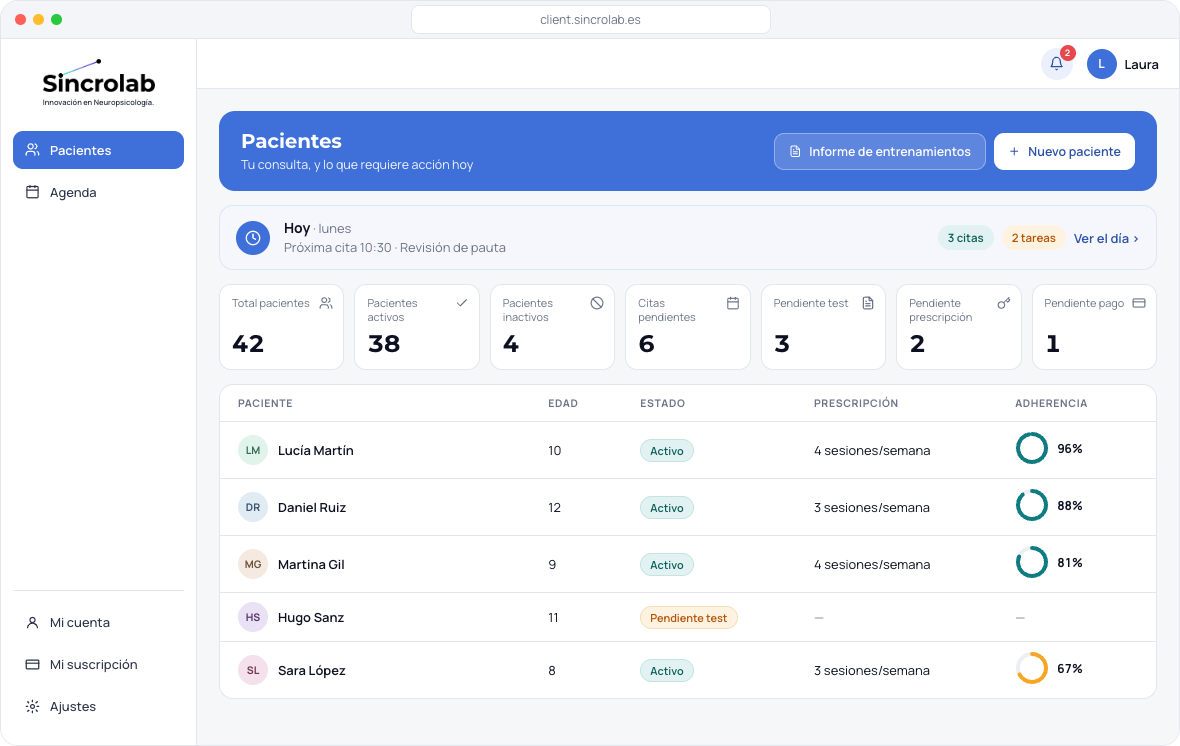This screenshot has width=1180, height=746.
Task: Select the Total pacientes card
Action: click(x=281, y=327)
